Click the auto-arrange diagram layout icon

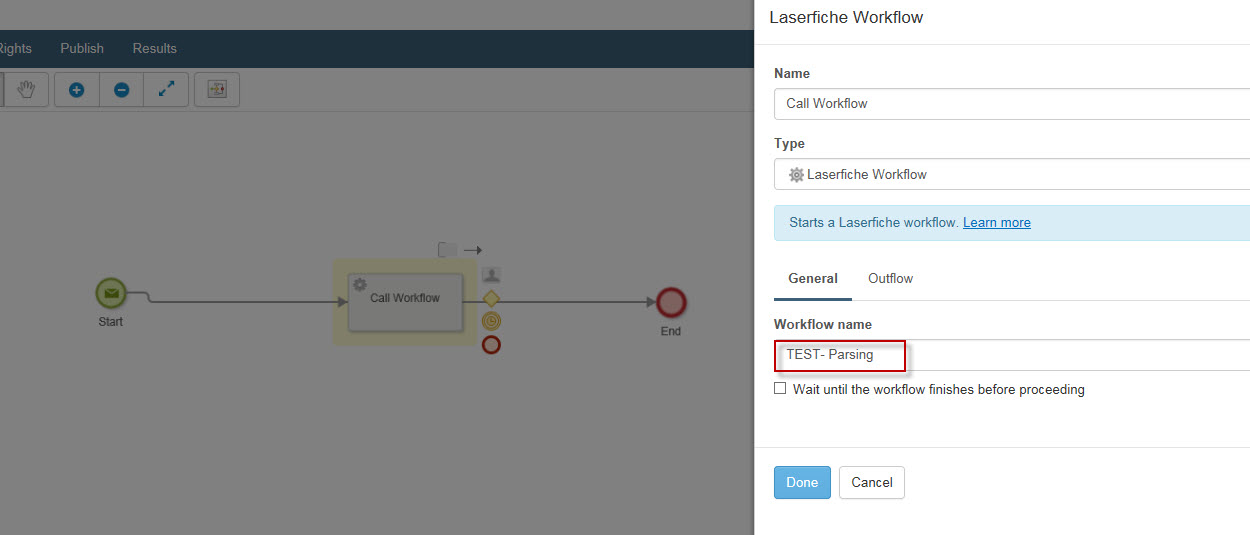[x=217, y=90]
